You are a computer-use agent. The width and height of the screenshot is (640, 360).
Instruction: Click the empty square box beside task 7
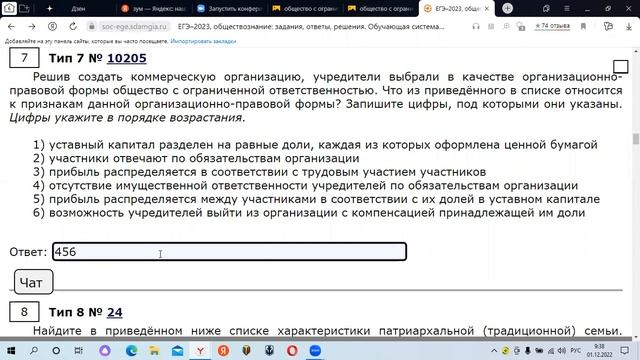(x=620, y=67)
